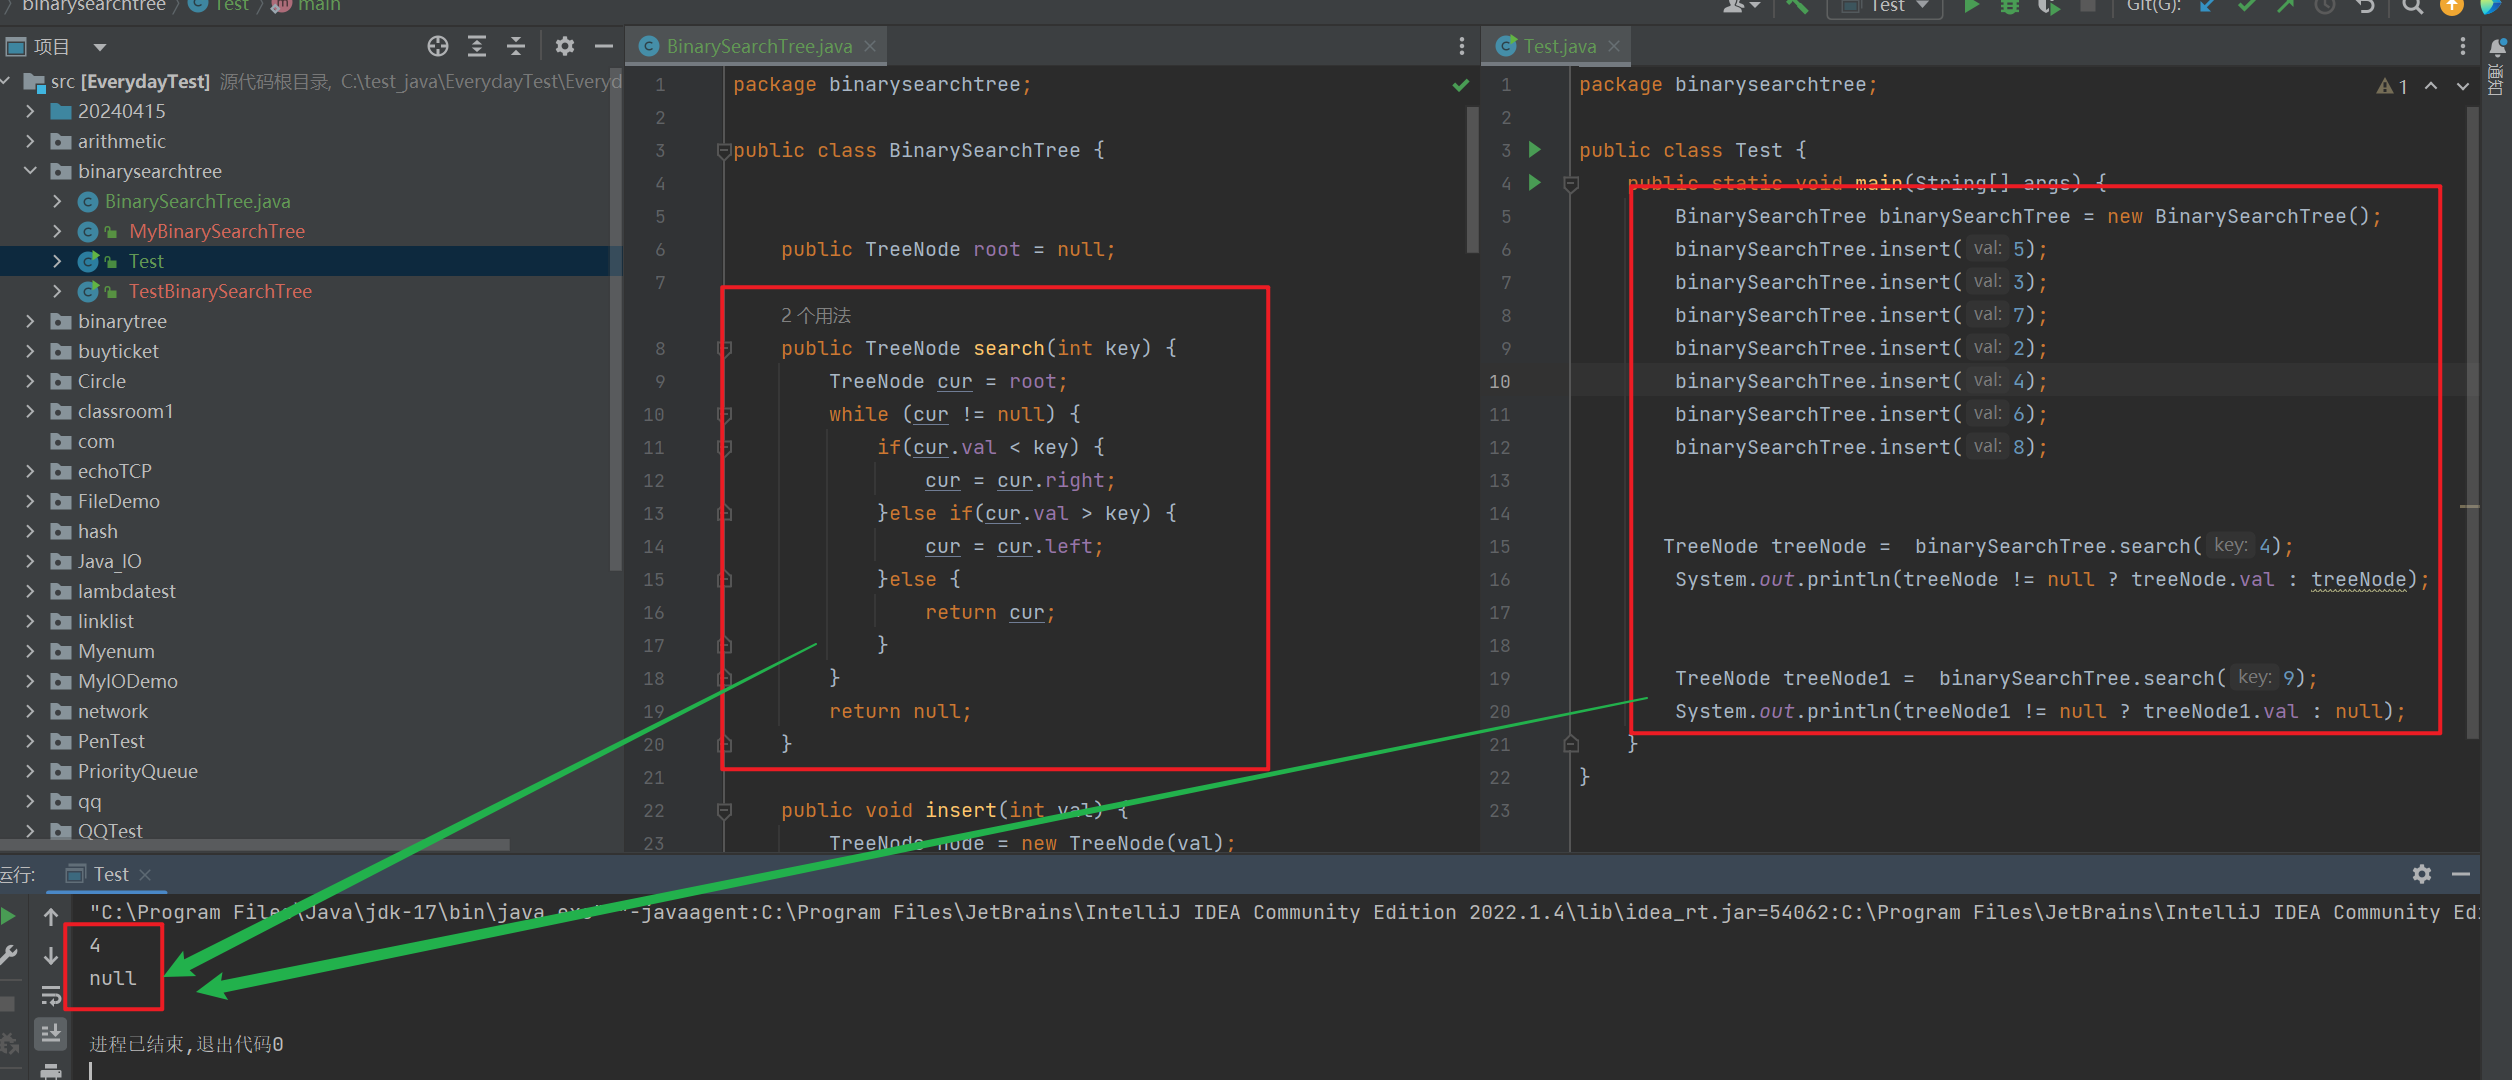Locate the opened file in the project tree
Screen dimensions: 2512x1080
pyautogui.click(x=438, y=46)
